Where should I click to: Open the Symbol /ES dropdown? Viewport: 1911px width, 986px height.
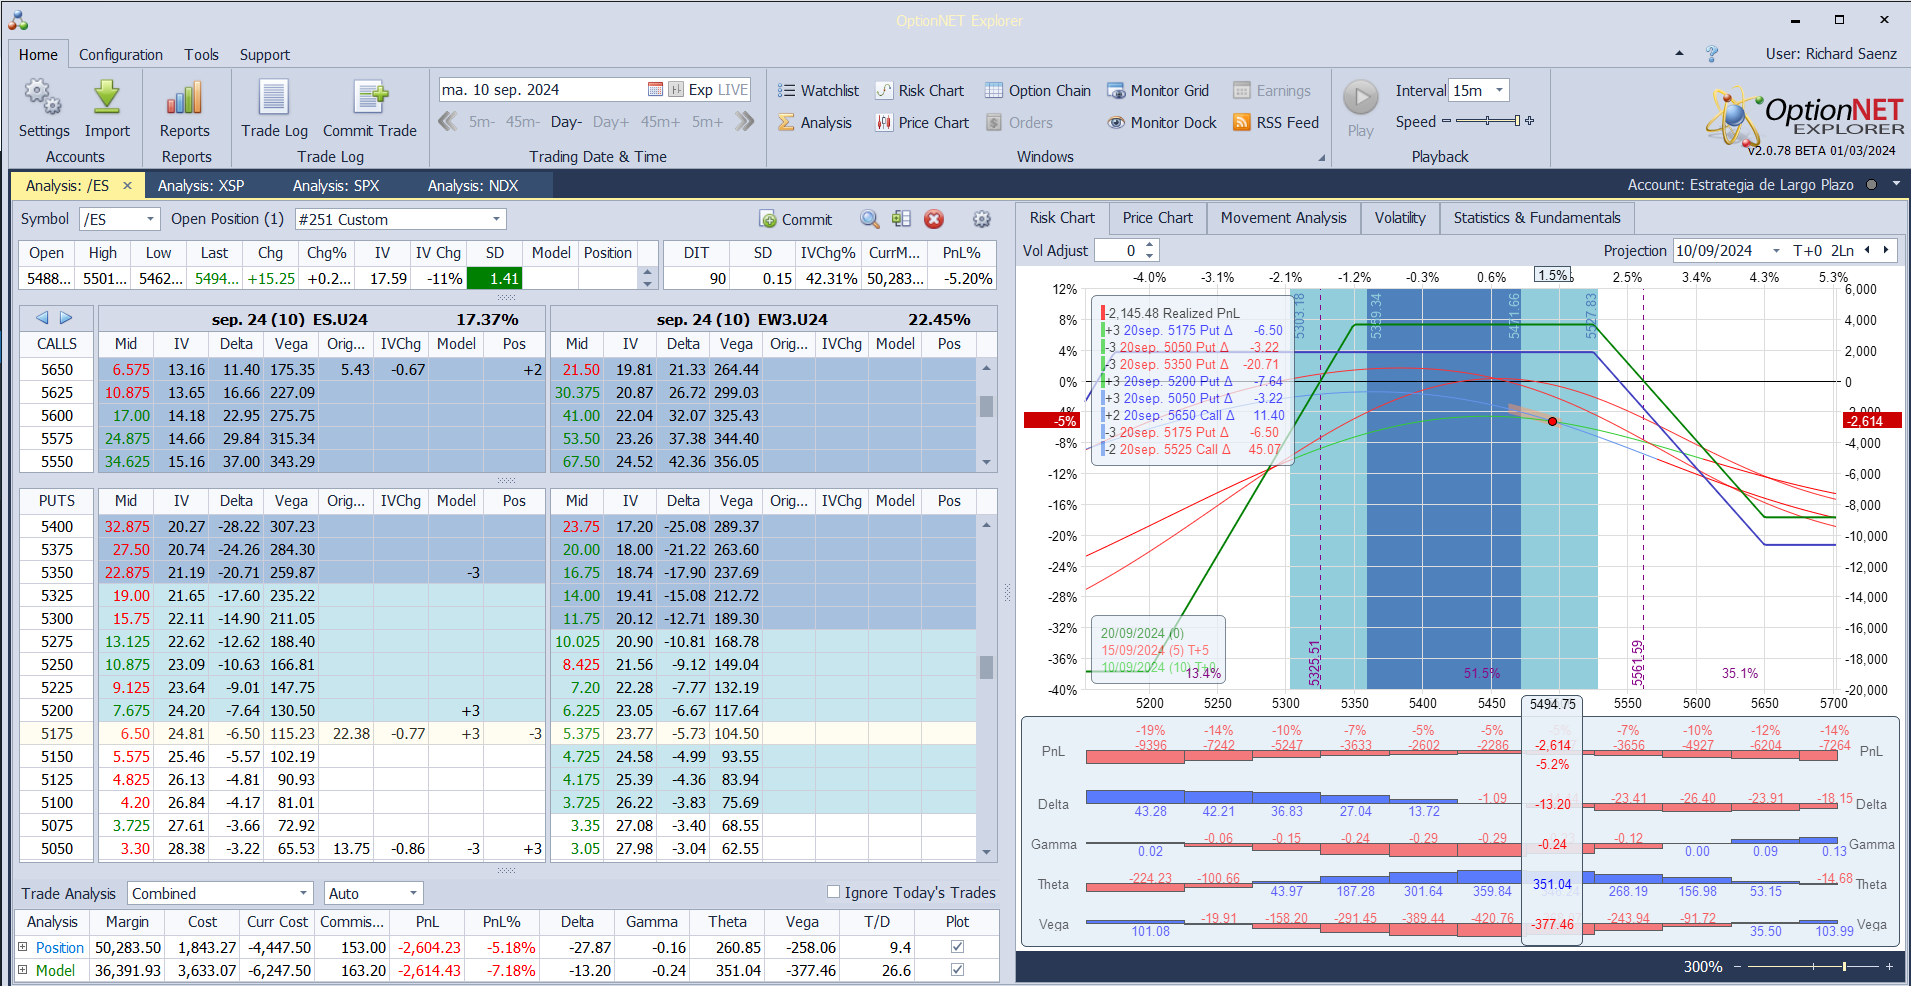click(150, 219)
